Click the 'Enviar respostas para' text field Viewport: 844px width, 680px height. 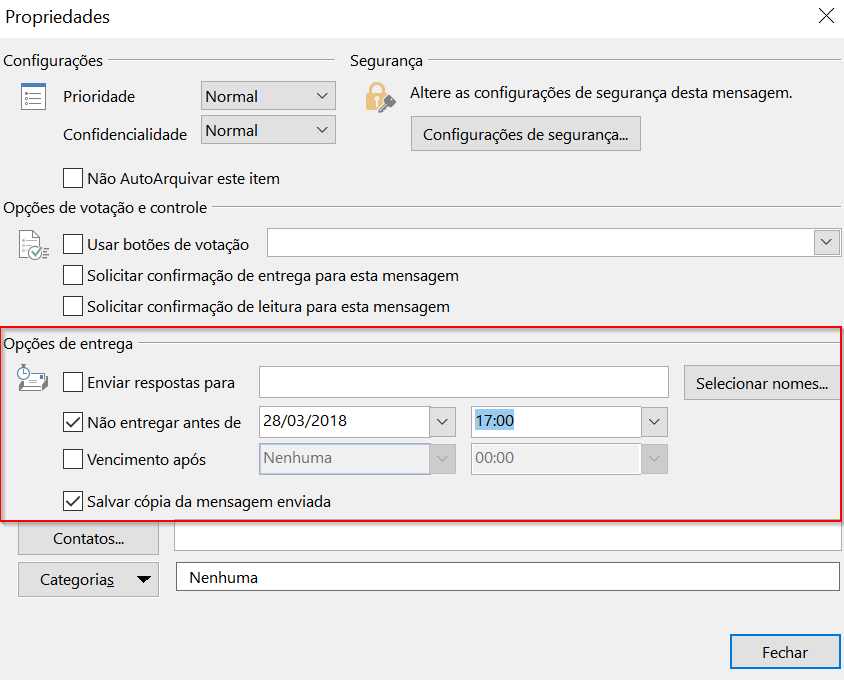pos(463,382)
